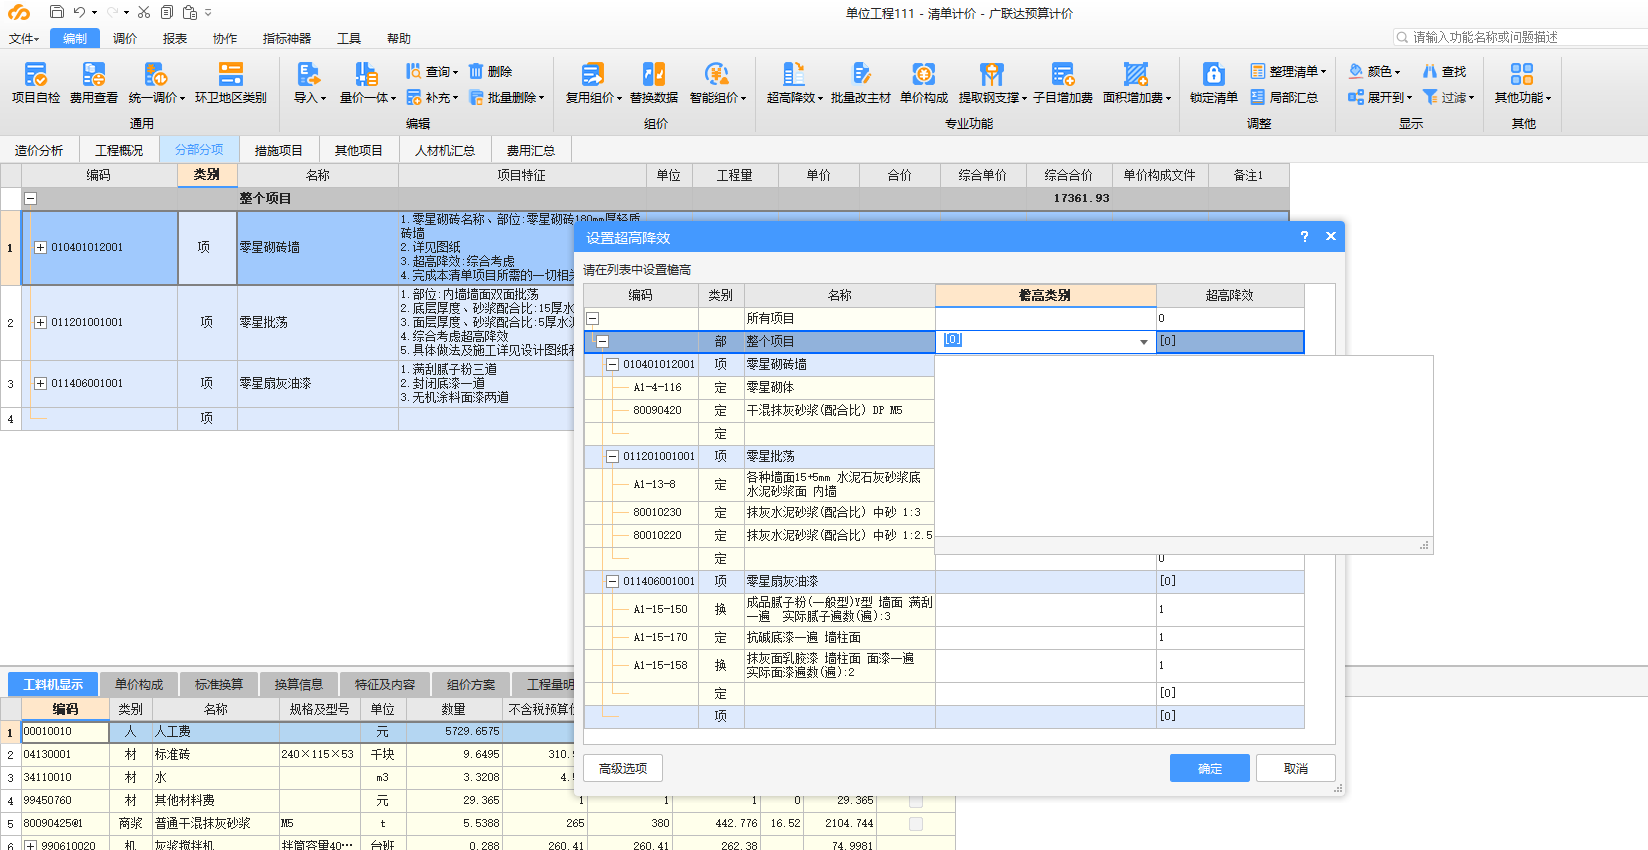1648x850 pixels.
Task: Open the 单价构成 unit price composition icon
Action: click(x=924, y=74)
